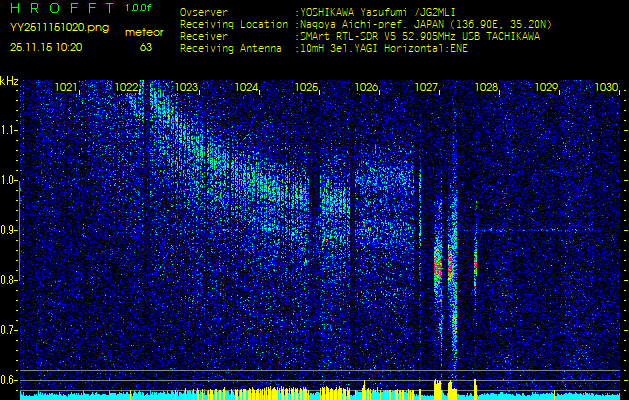Image resolution: width=629 pixels, height=400 pixels.
Task: Click the 1024 time marker
Action: coord(246,87)
